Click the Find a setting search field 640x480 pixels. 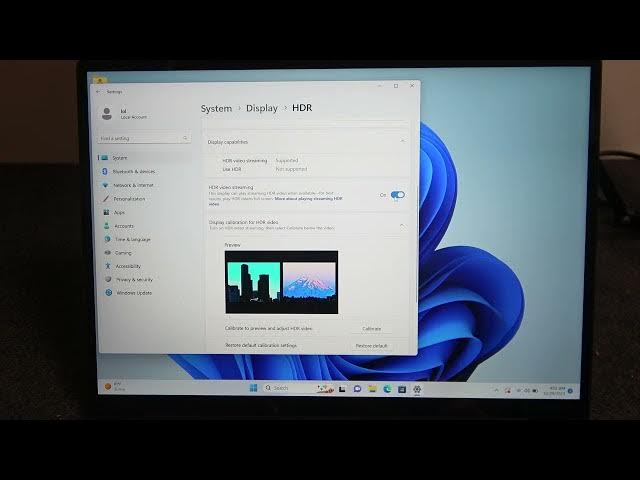144,138
